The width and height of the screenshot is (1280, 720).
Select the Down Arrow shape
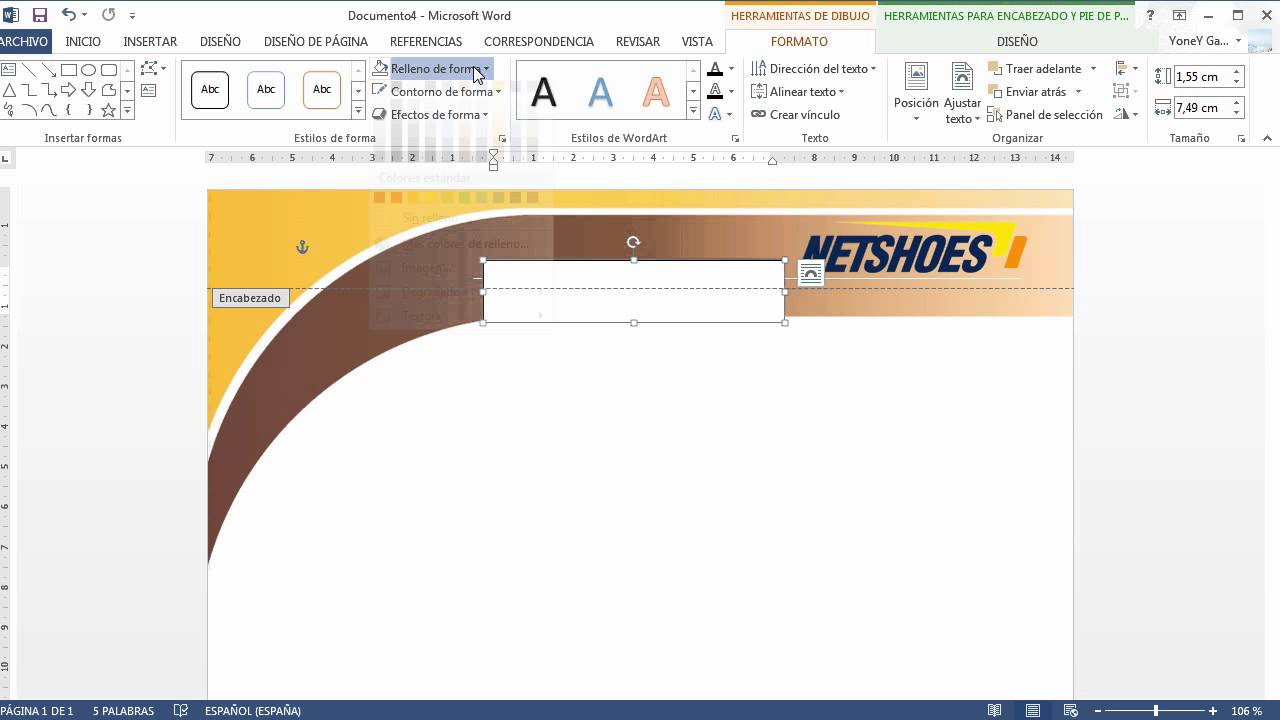tap(89, 90)
